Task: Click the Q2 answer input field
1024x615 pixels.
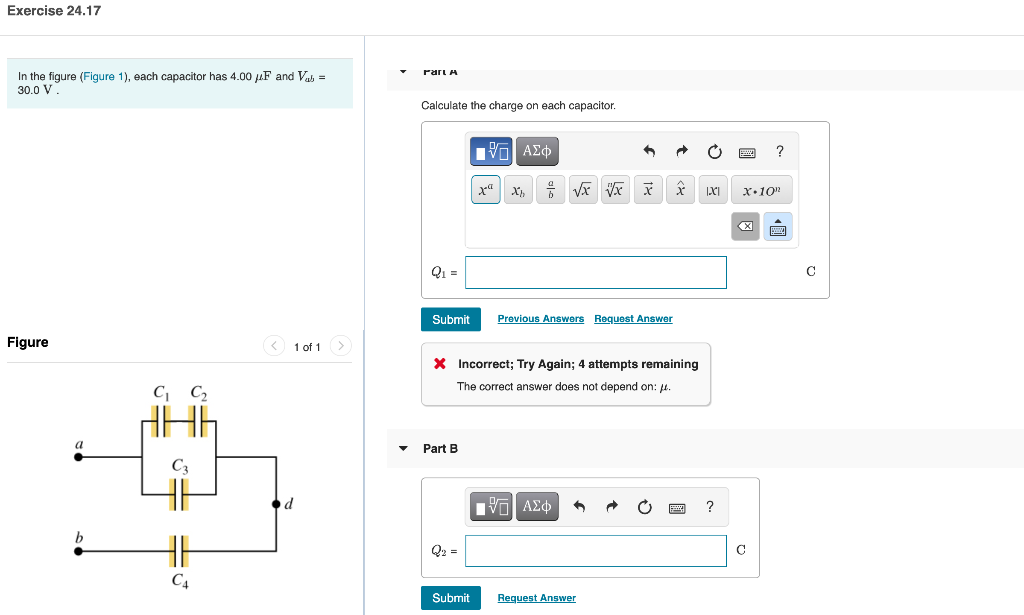Action: coord(596,551)
